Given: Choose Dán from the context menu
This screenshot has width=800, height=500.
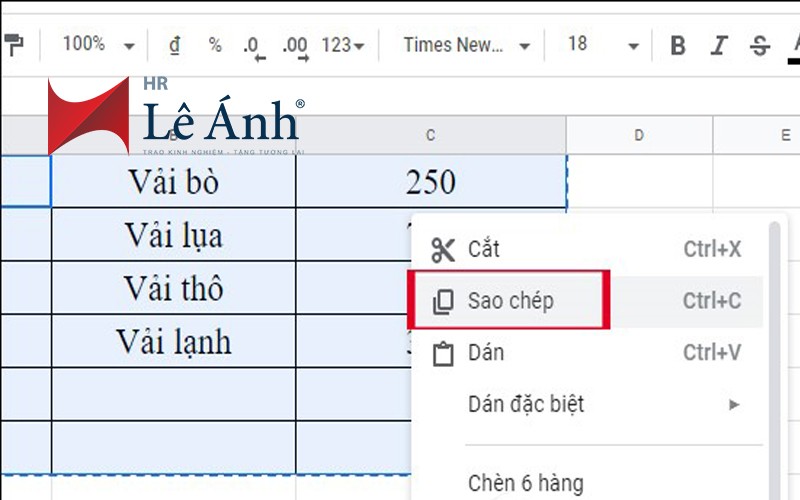Looking at the screenshot, I should [588, 353].
